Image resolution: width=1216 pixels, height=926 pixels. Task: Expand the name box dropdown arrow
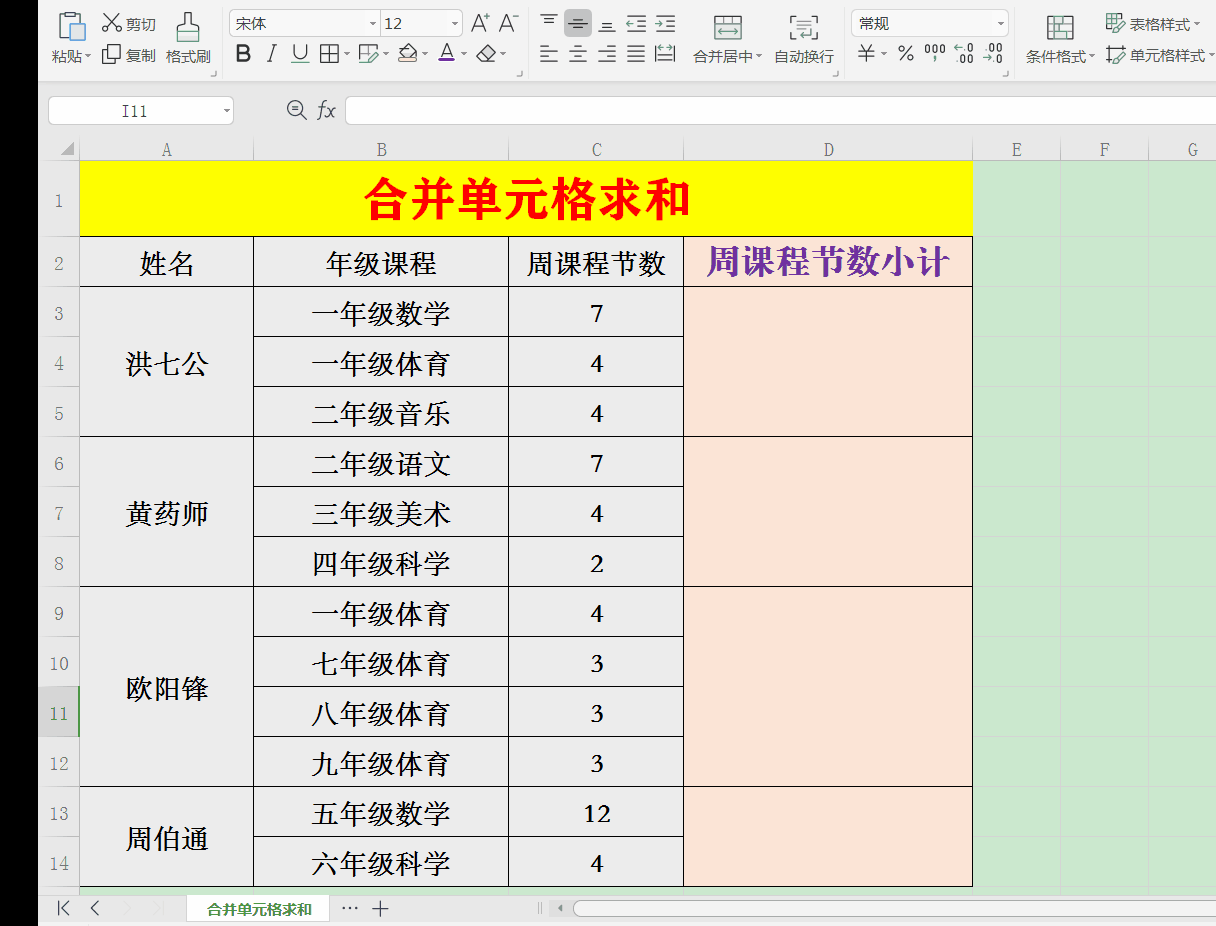pyautogui.click(x=226, y=111)
